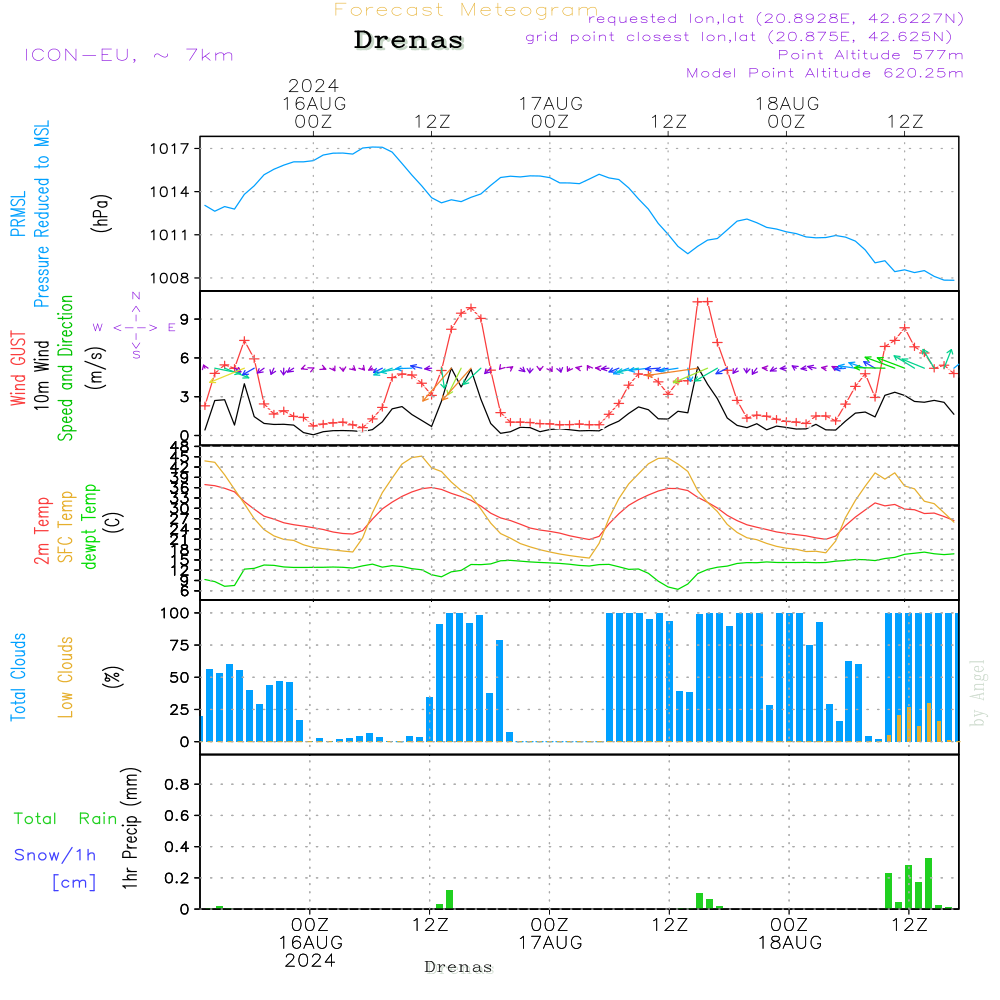Select '18AUG' date on the top time axis
This screenshot has width=1000, height=1000.
click(787, 104)
